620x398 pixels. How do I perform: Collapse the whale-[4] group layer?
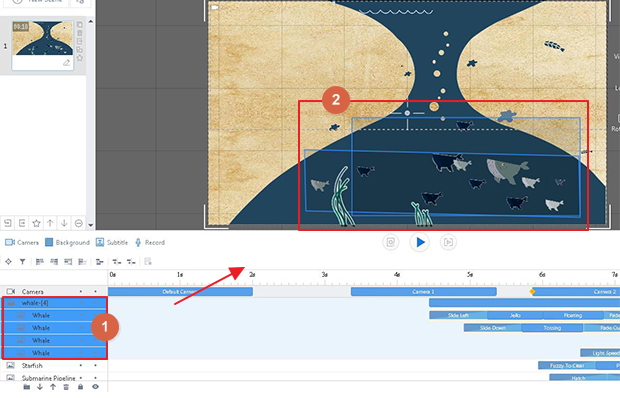point(11,303)
